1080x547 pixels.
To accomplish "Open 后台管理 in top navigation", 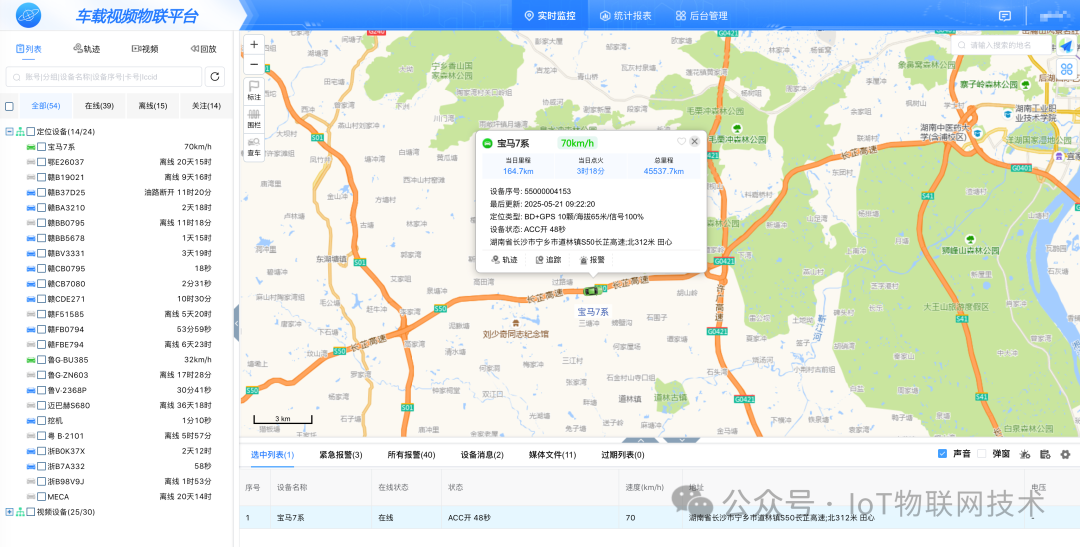I will [x=702, y=16].
